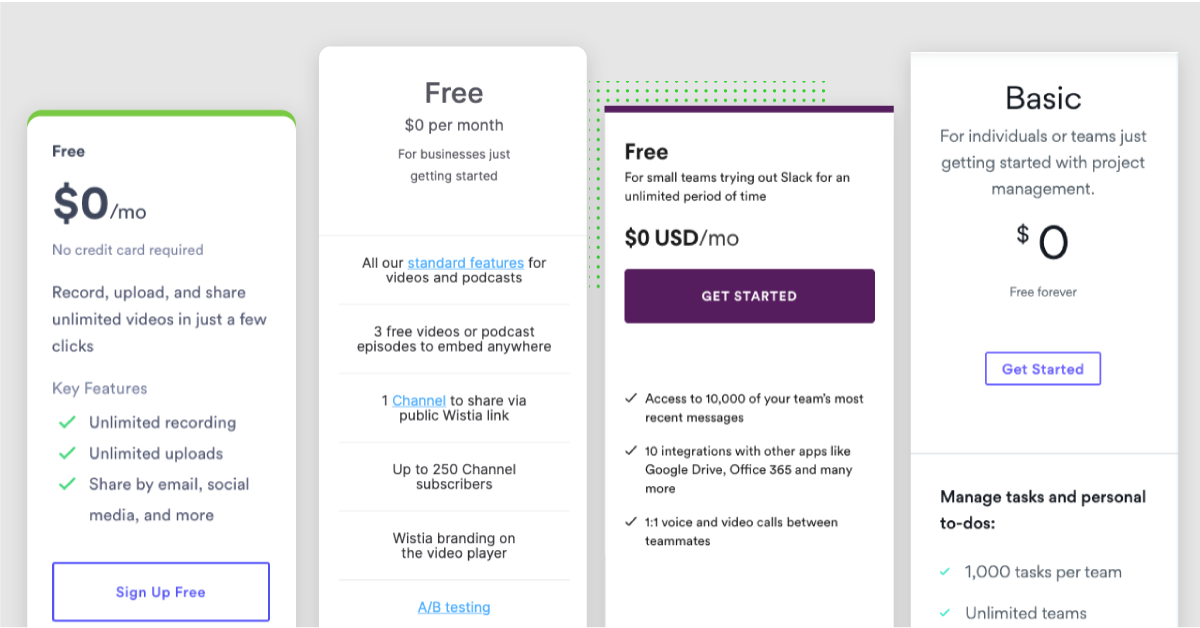The height and width of the screenshot is (628, 1200).
Task: Click the No credit card required text
Action: [127, 250]
